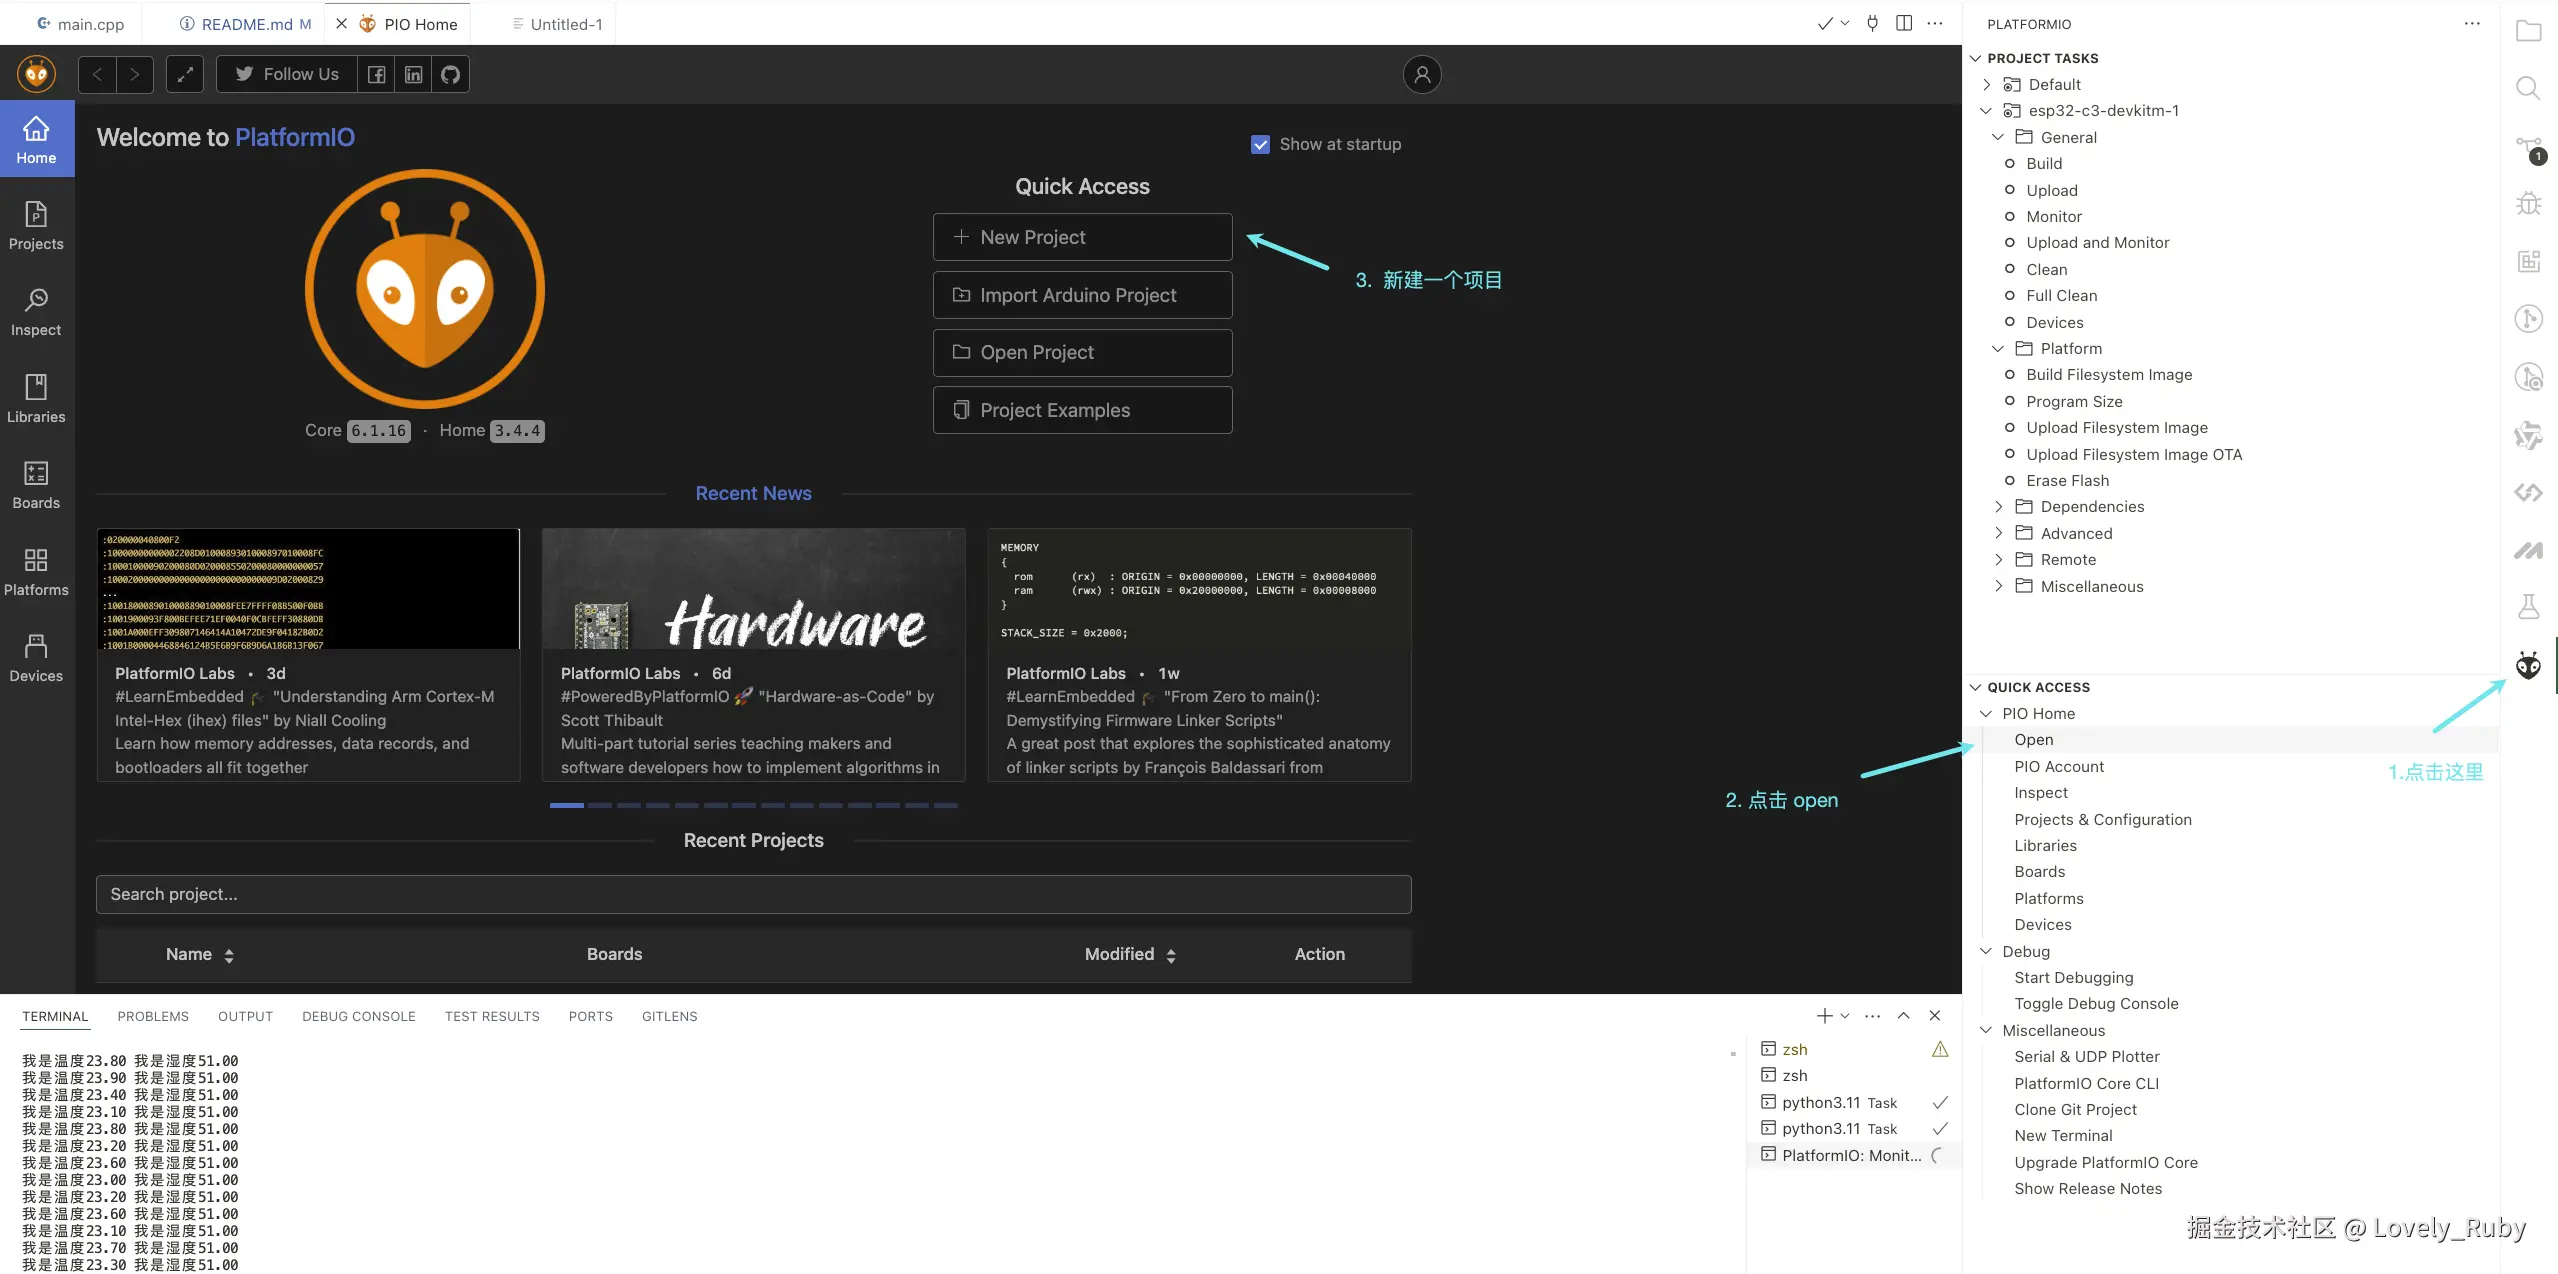The image size is (2558, 1274).
Task: Click the New Project button
Action: click(x=1082, y=238)
